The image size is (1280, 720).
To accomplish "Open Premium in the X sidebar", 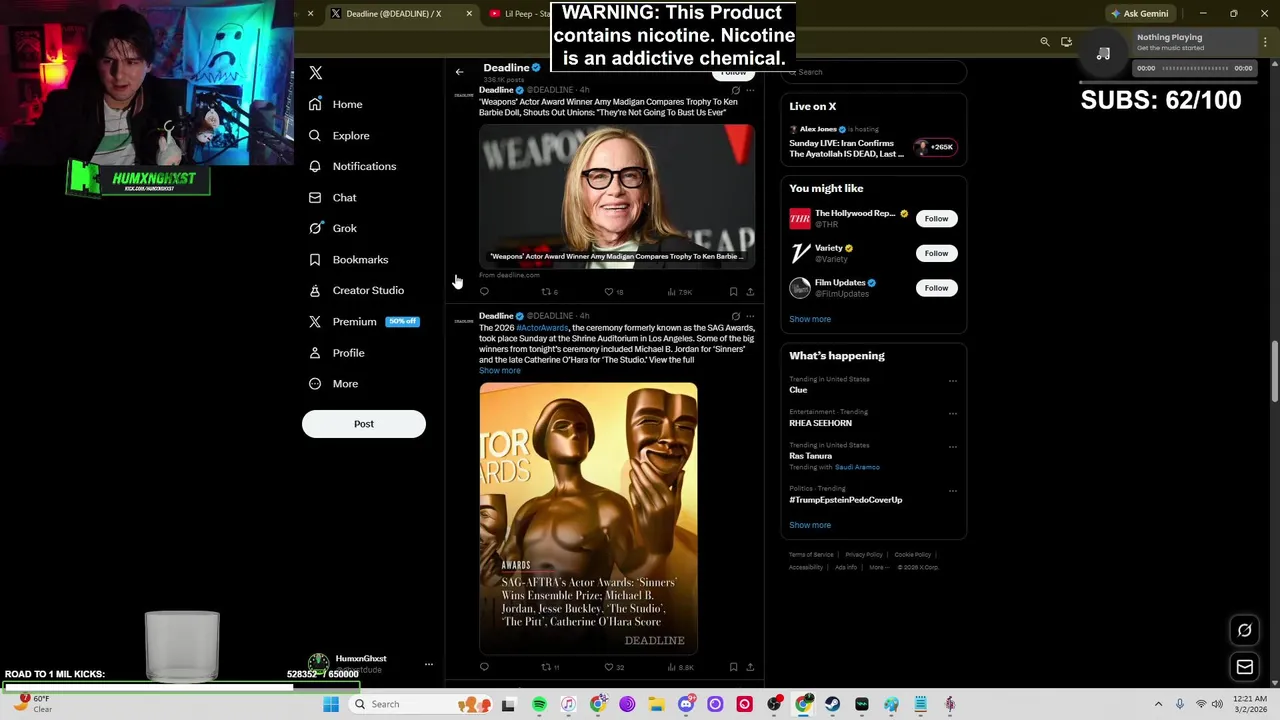I will tap(363, 321).
